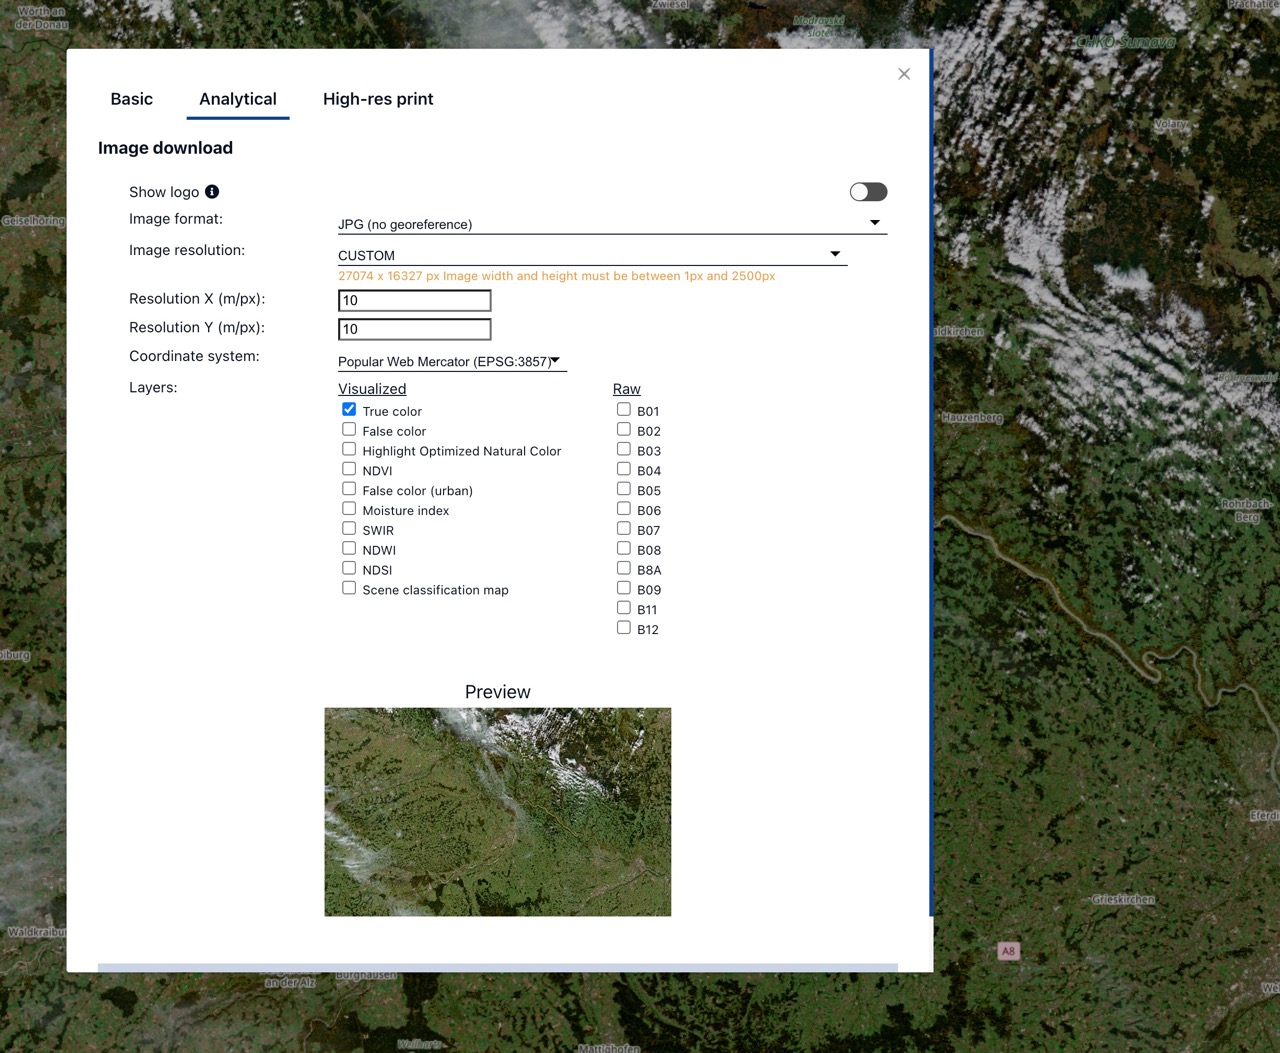
Task: Enable the B12 raw band checkbox
Action: [624, 627]
